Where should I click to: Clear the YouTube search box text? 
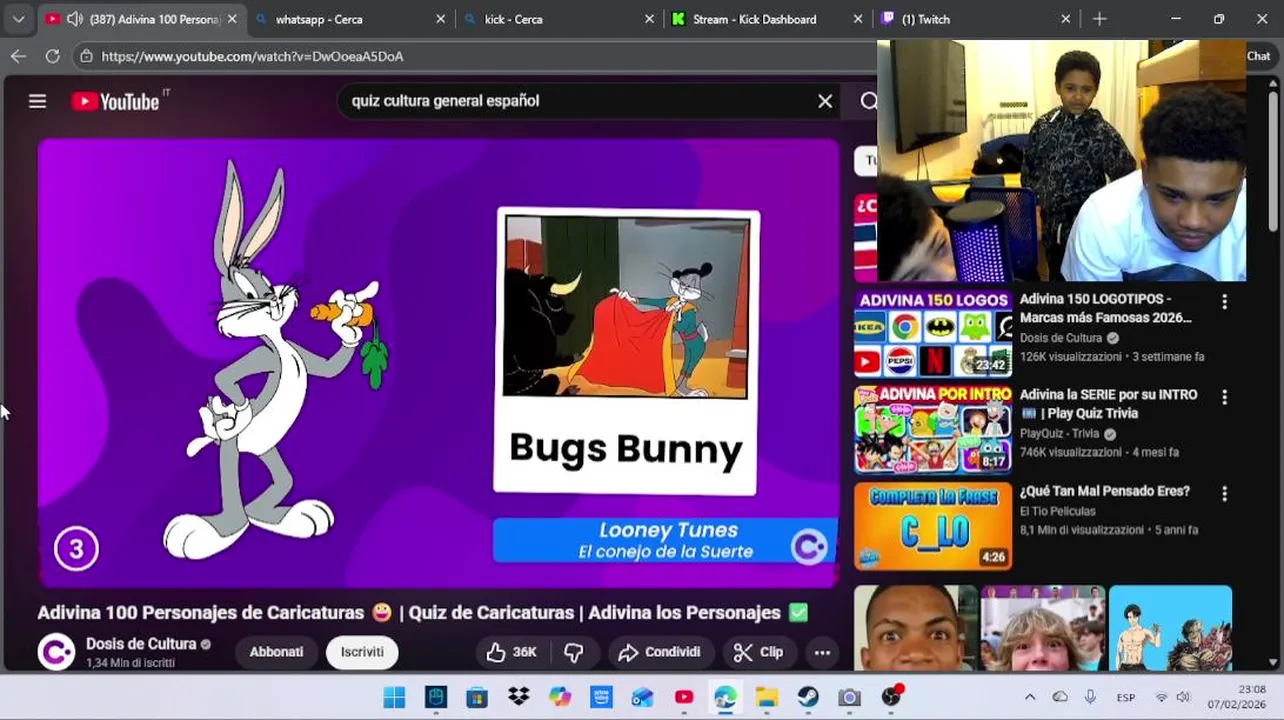pos(825,101)
